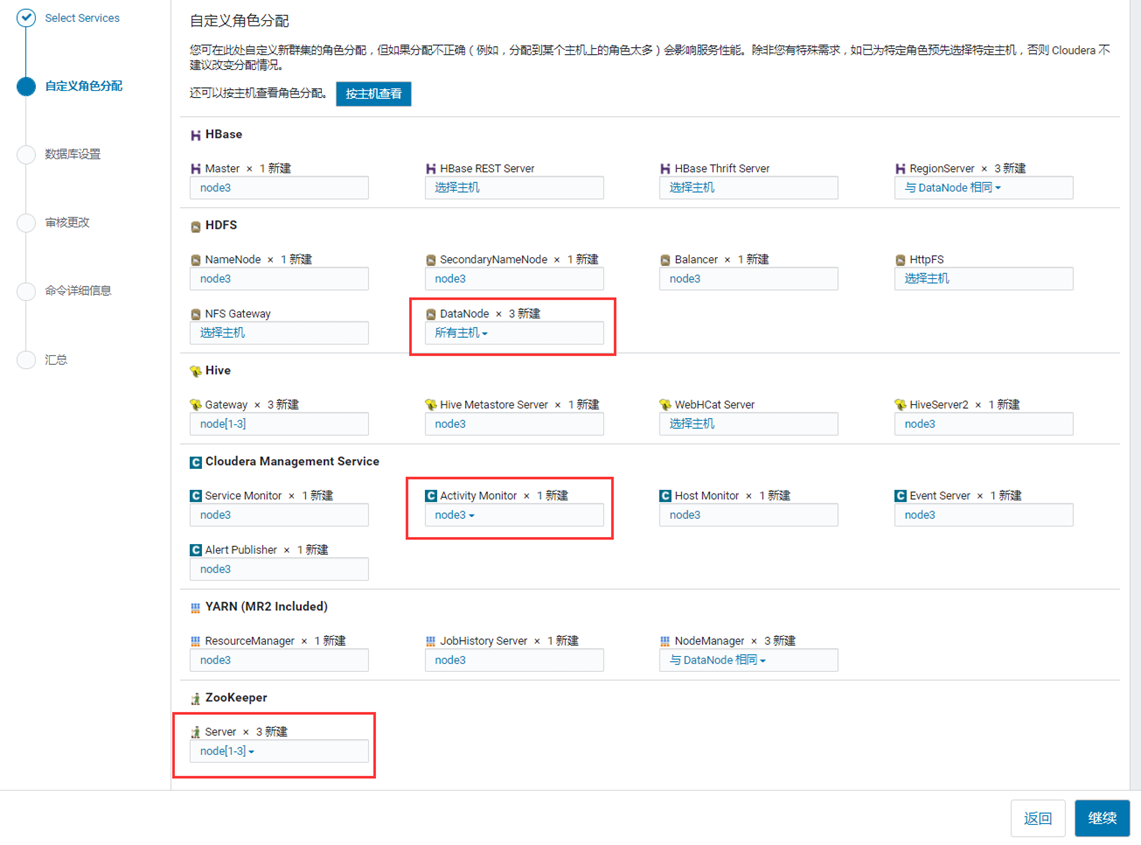Open the Activity Monitor node3 dropdown
Viewport: 1141px width, 845px height.
point(514,515)
